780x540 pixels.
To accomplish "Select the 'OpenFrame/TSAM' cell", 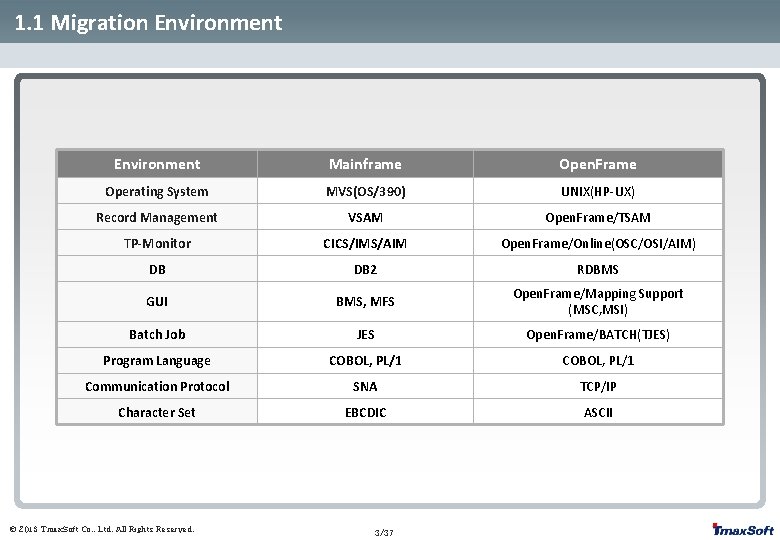I will click(x=598, y=217).
